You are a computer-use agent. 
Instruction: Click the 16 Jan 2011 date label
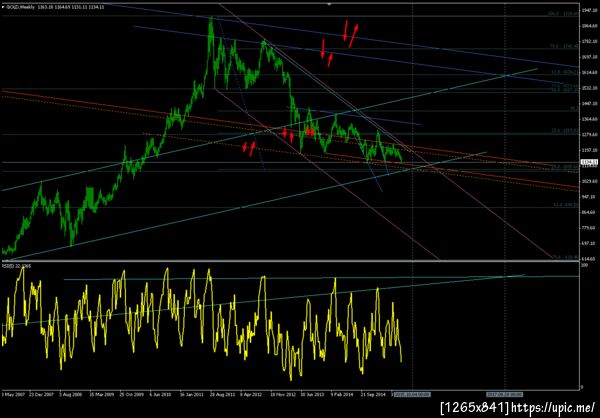(x=191, y=394)
